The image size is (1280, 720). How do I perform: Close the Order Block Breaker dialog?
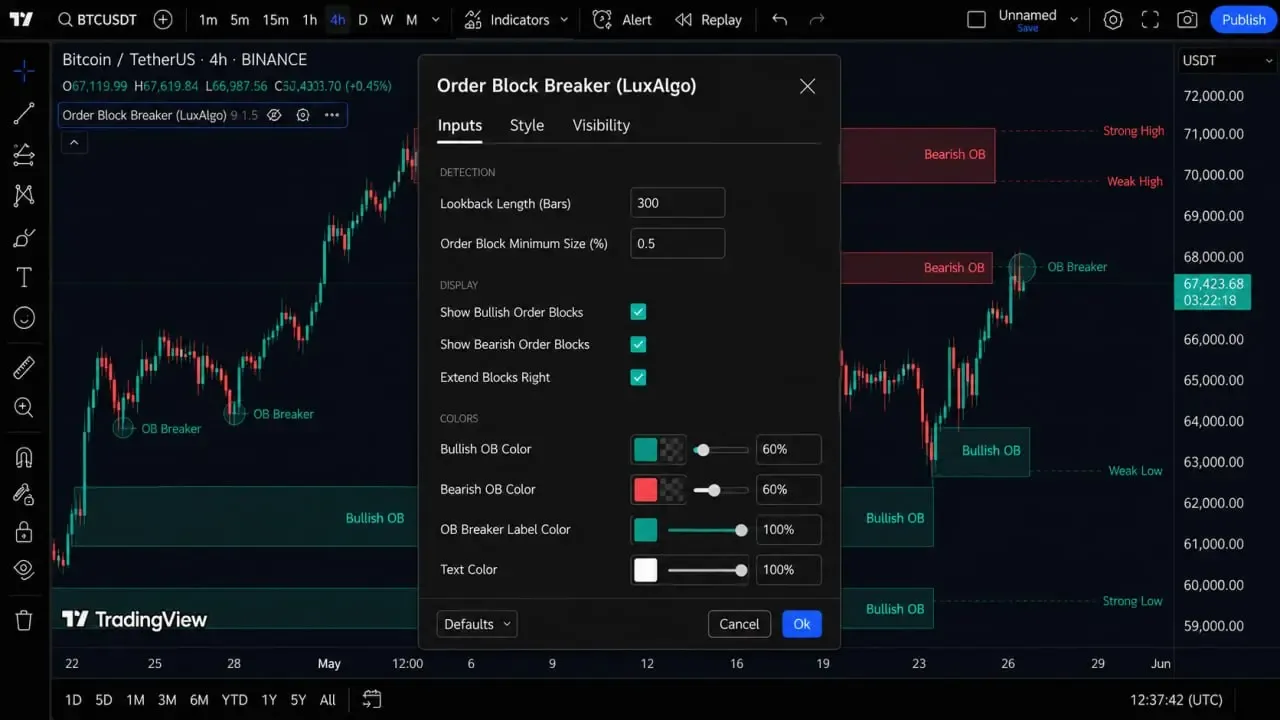807,86
